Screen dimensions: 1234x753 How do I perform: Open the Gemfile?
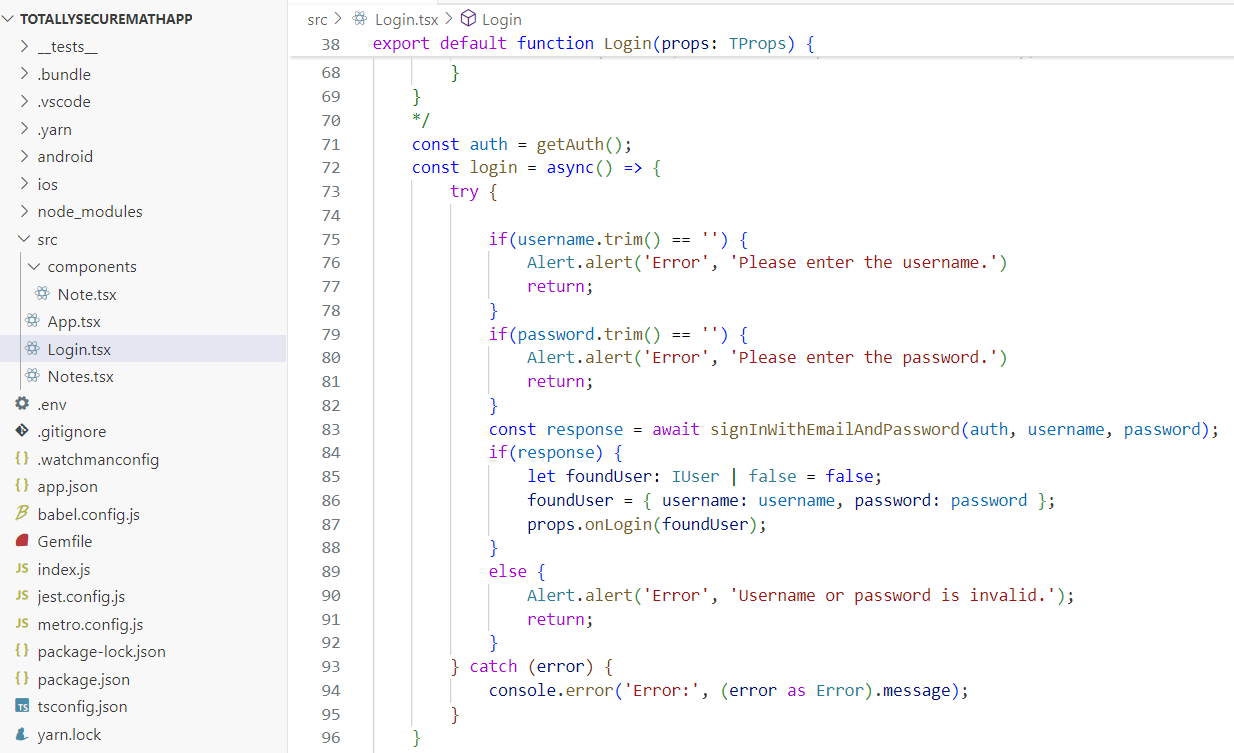click(65, 542)
